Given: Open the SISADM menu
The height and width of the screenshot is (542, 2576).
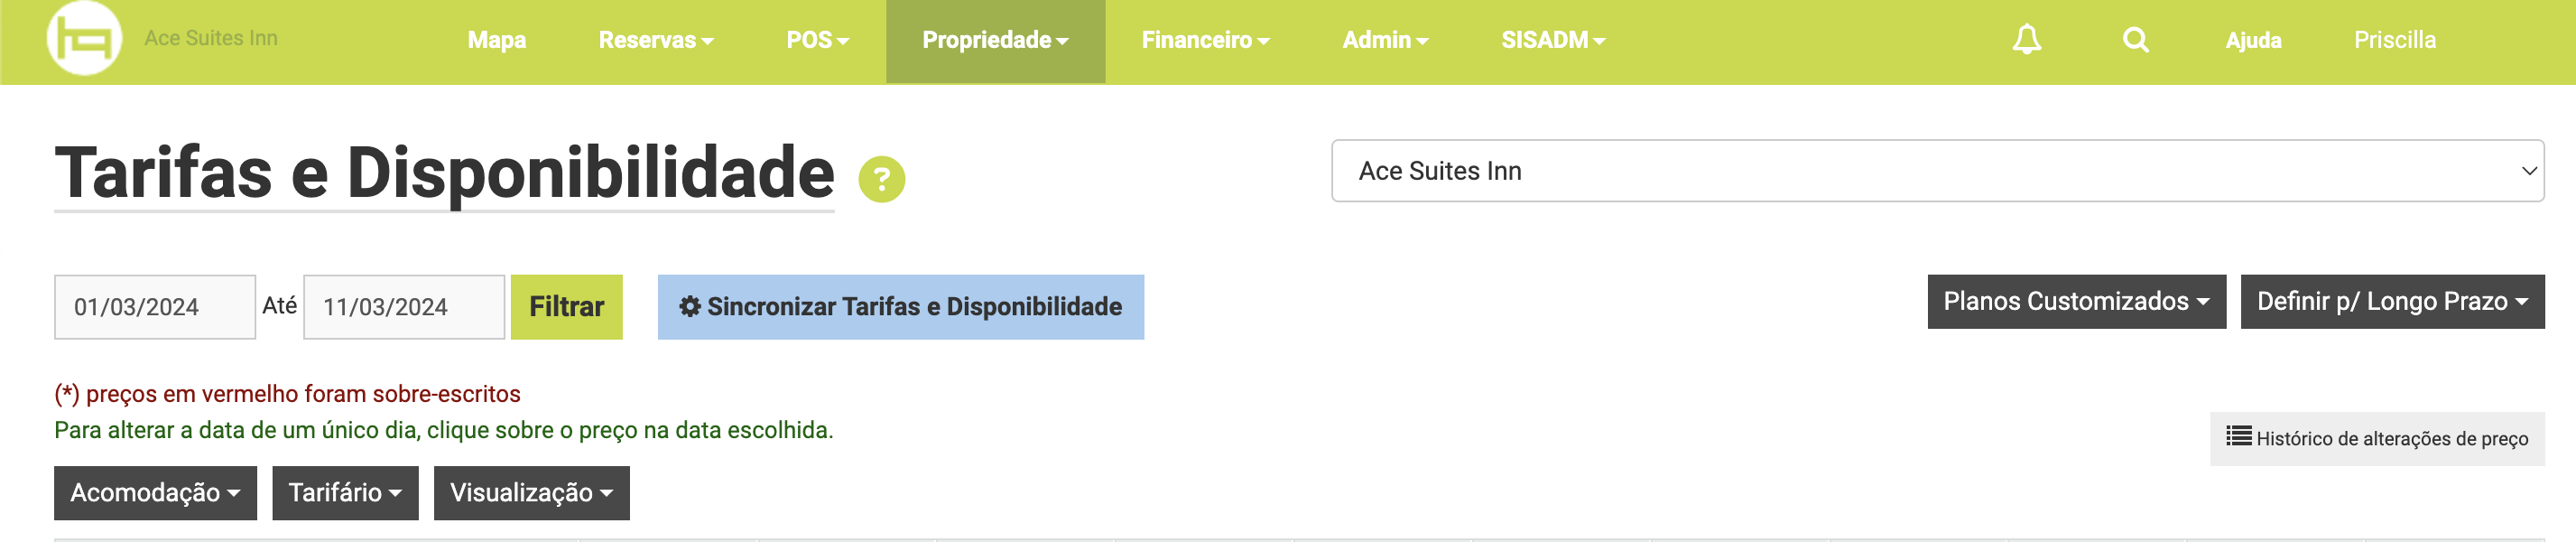Looking at the screenshot, I should [1552, 40].
